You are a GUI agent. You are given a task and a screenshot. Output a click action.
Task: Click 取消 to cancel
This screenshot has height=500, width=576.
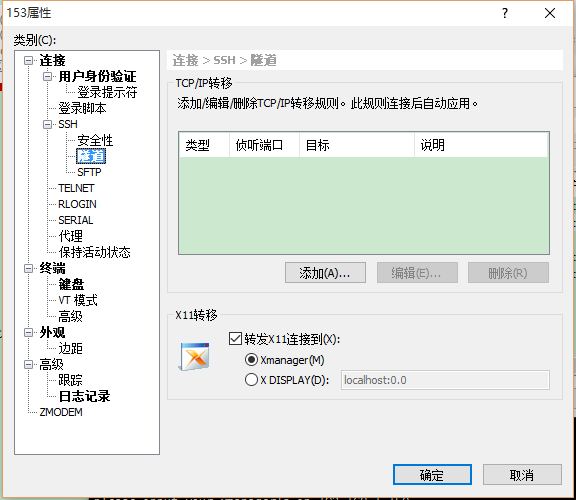522,475
